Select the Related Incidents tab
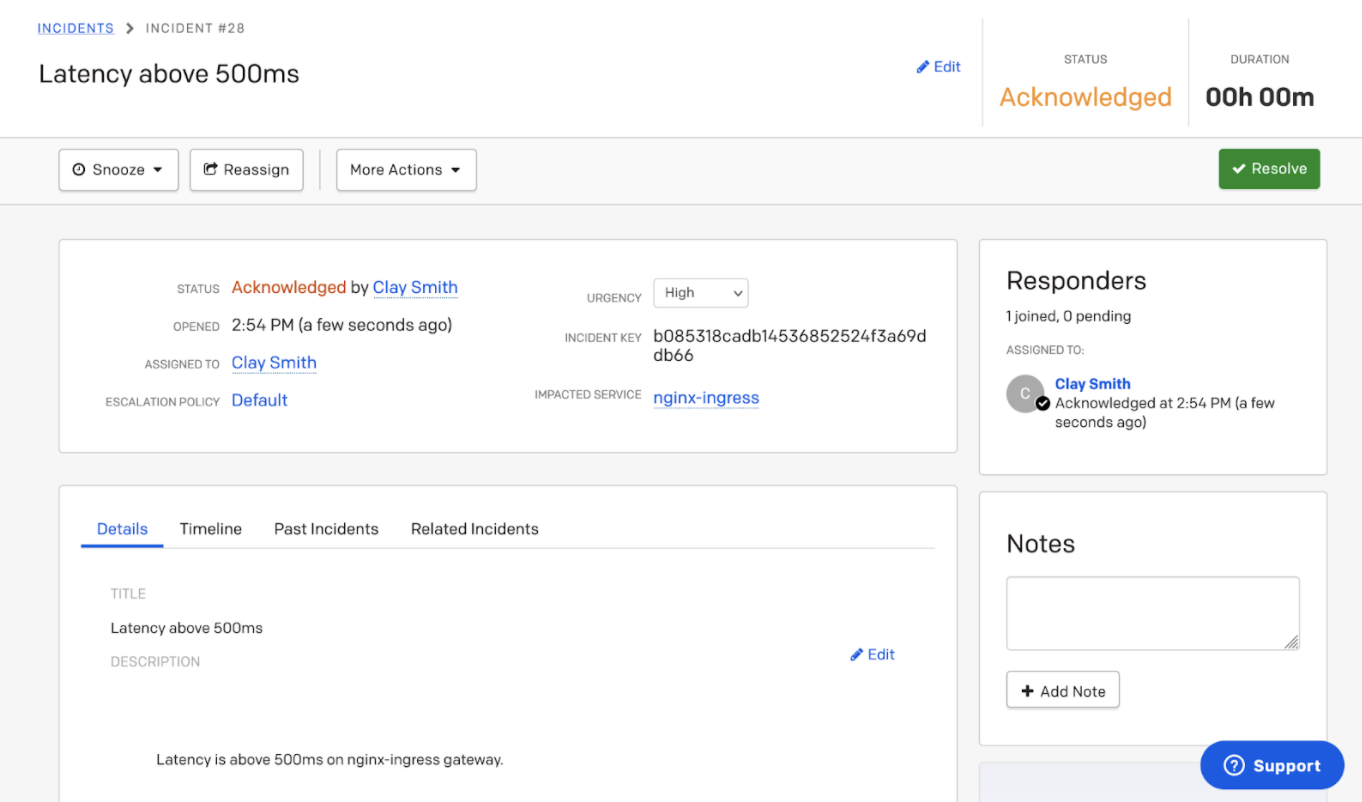 [474, 529]
